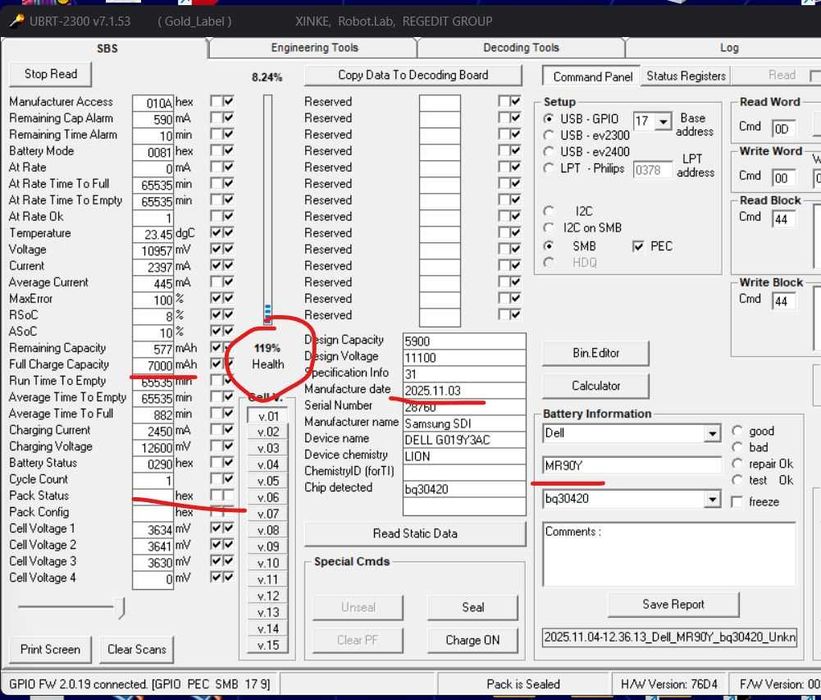The width and height of the screenshot is (821, 700).
Task: Click the Clear Scans button
Action: (137, 649)
